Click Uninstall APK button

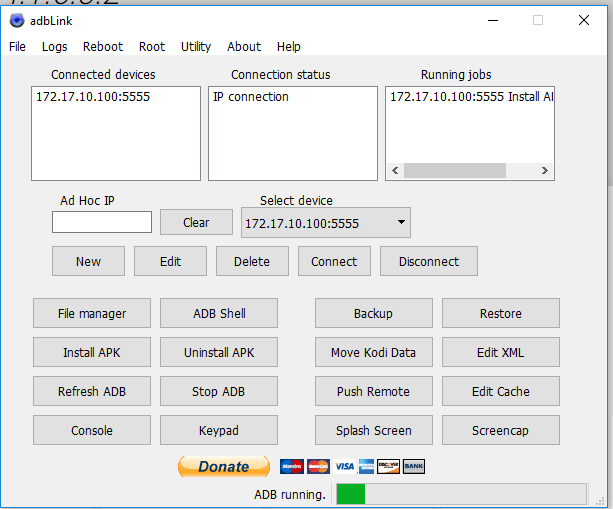pos(219,352)
